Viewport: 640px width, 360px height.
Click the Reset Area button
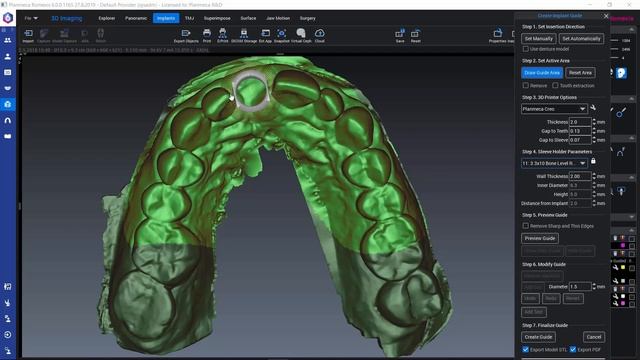pyautogui.click(x=580, y=73)
